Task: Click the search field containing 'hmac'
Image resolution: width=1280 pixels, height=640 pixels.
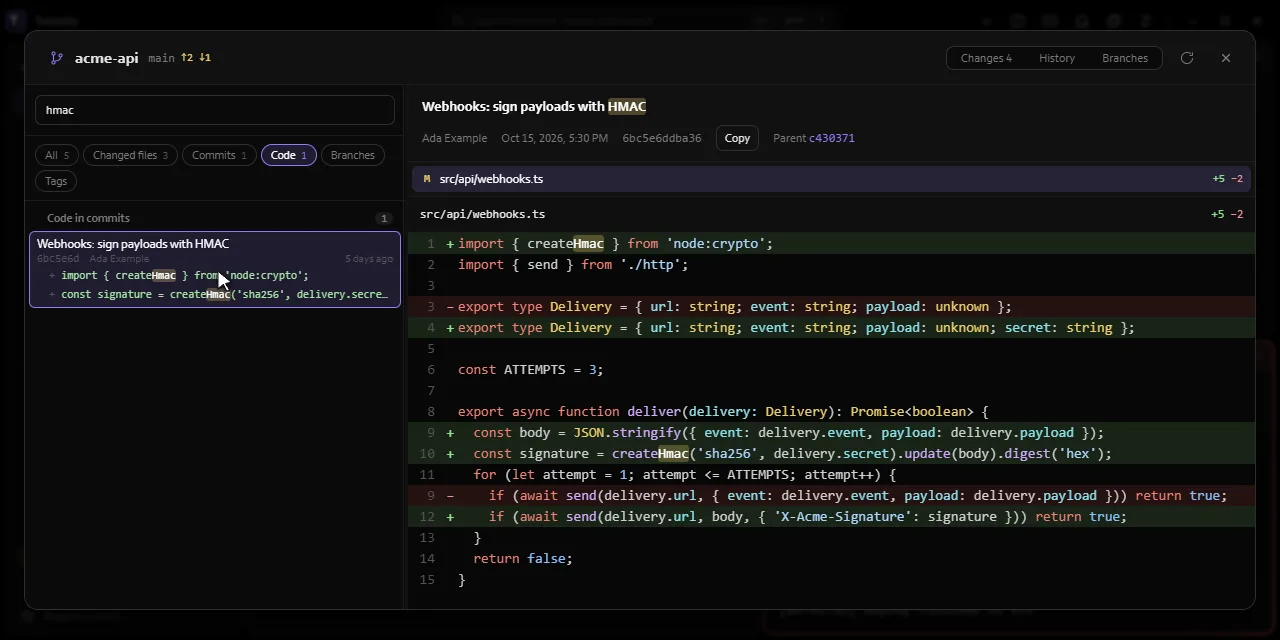Action: 215,110
